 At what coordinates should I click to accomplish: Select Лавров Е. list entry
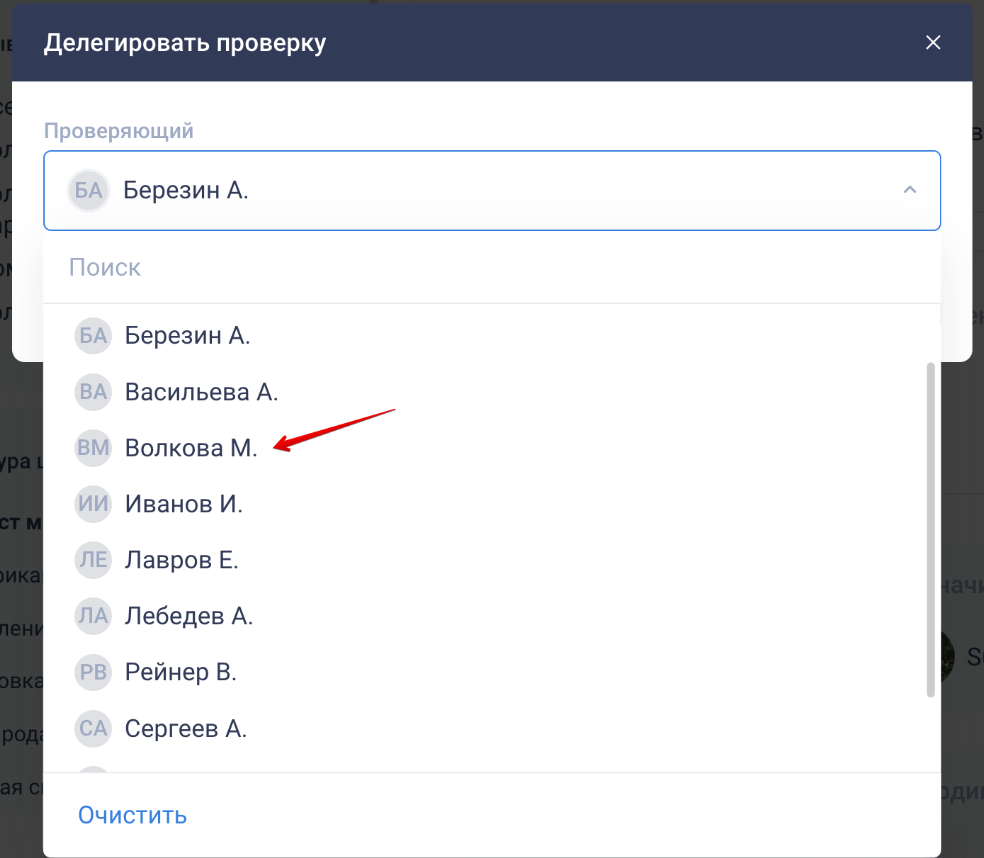coord(181,560)
